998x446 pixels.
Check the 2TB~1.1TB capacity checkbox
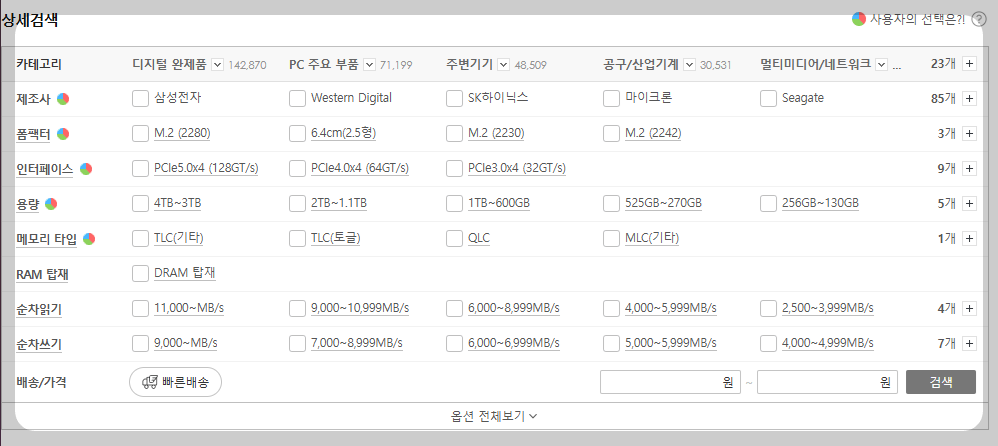297,204
